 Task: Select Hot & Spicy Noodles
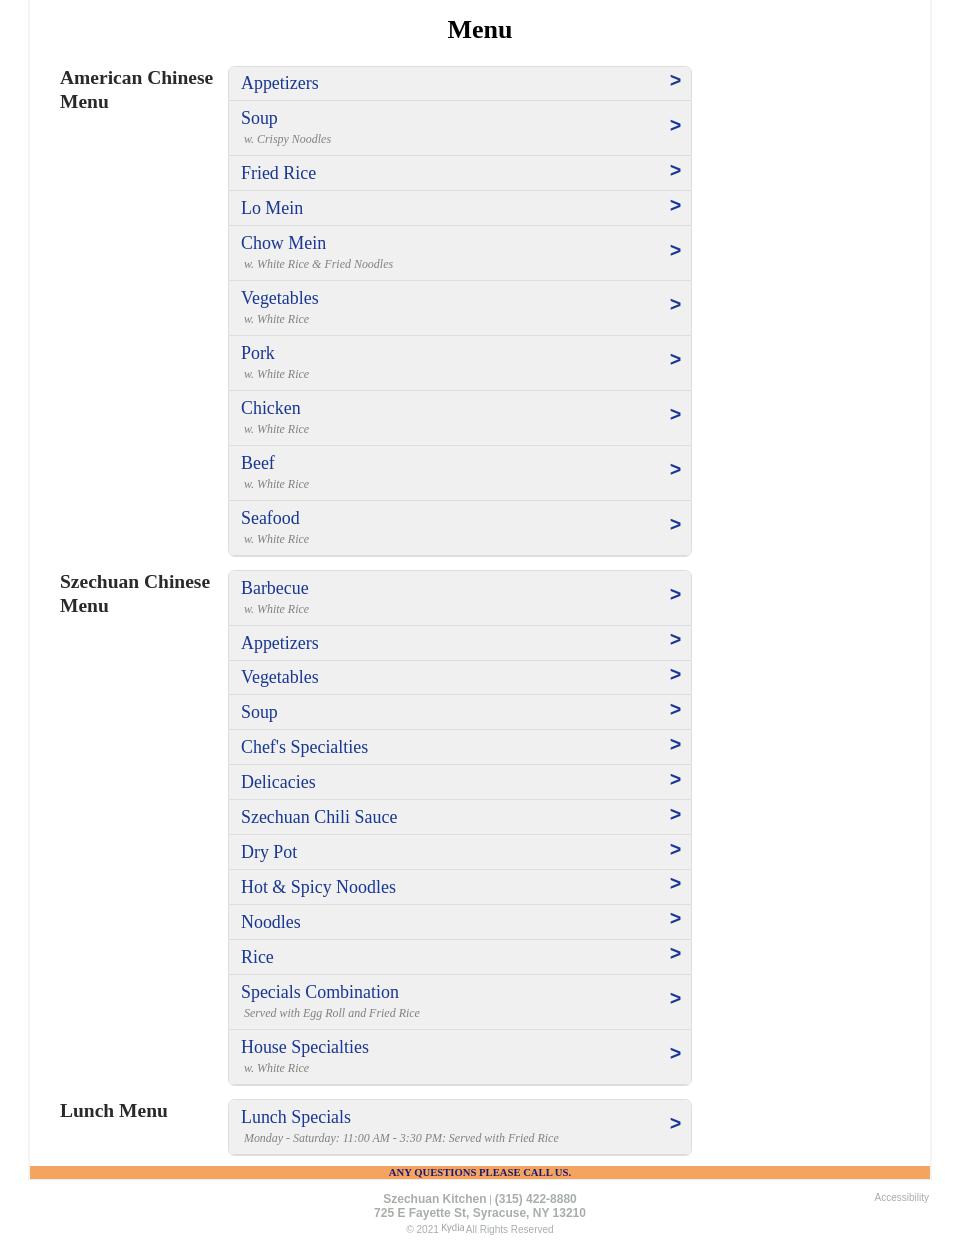[x=318, y=887]
